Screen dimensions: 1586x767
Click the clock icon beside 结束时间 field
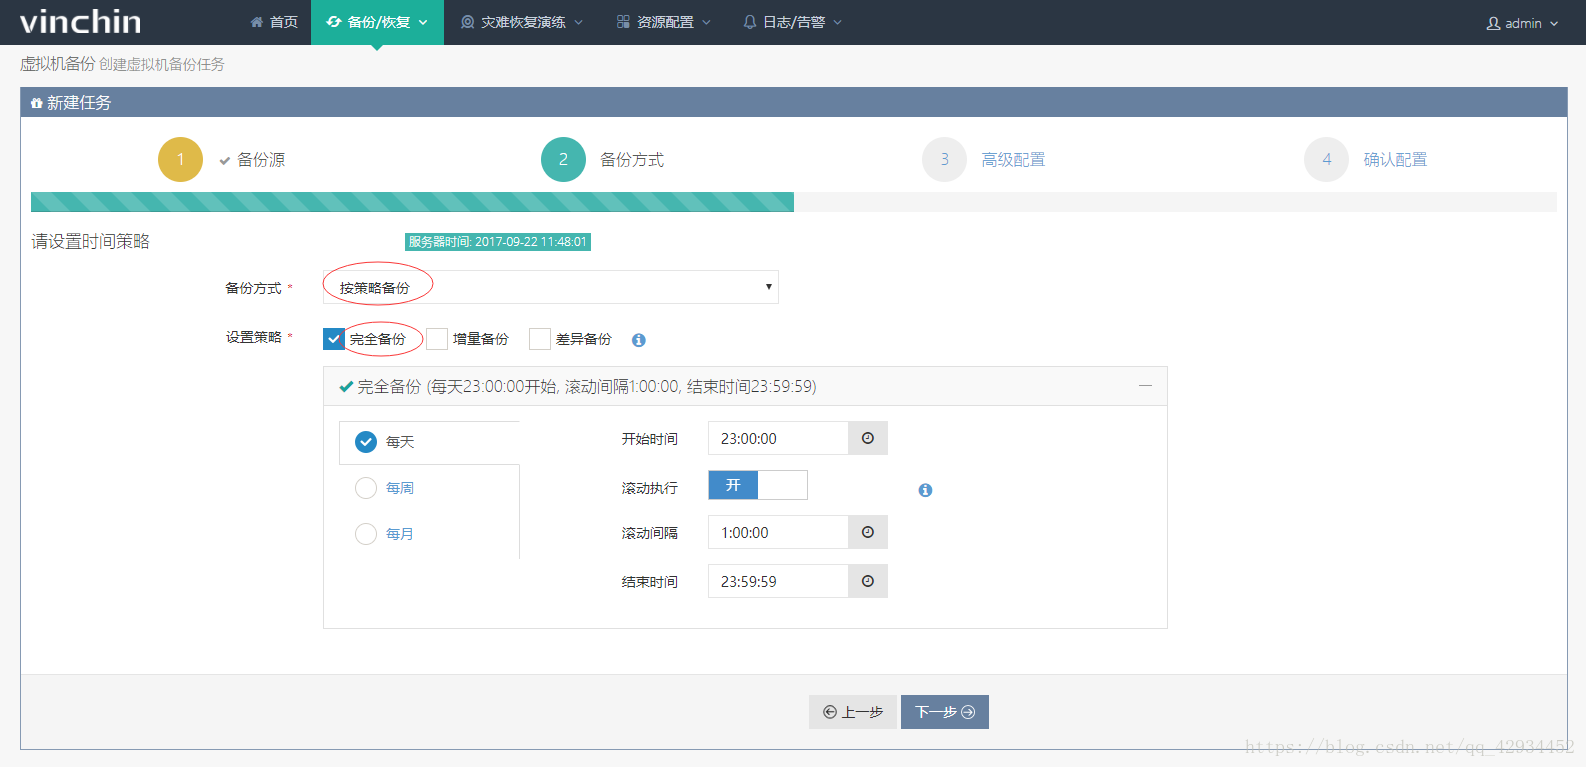(867, 581)
